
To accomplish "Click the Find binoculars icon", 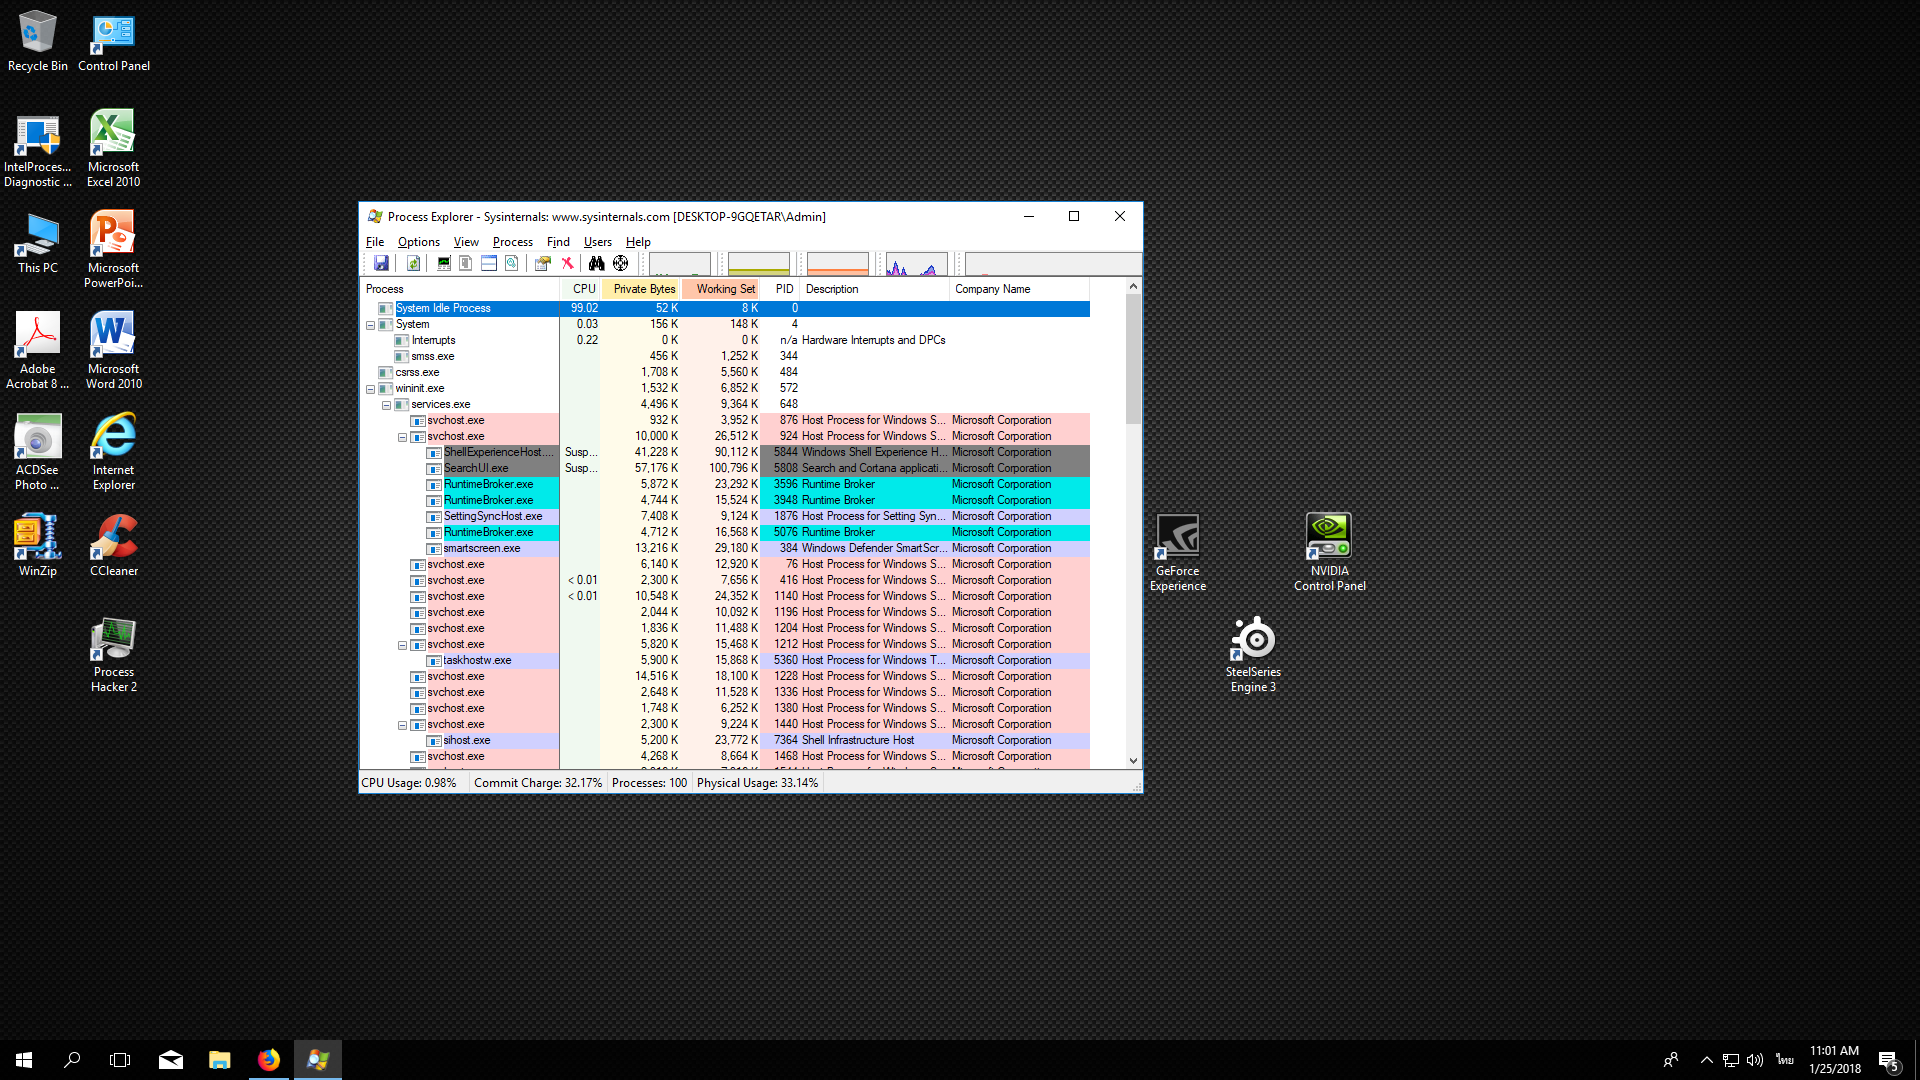I will pyautogui.click(x=596, y=263).
